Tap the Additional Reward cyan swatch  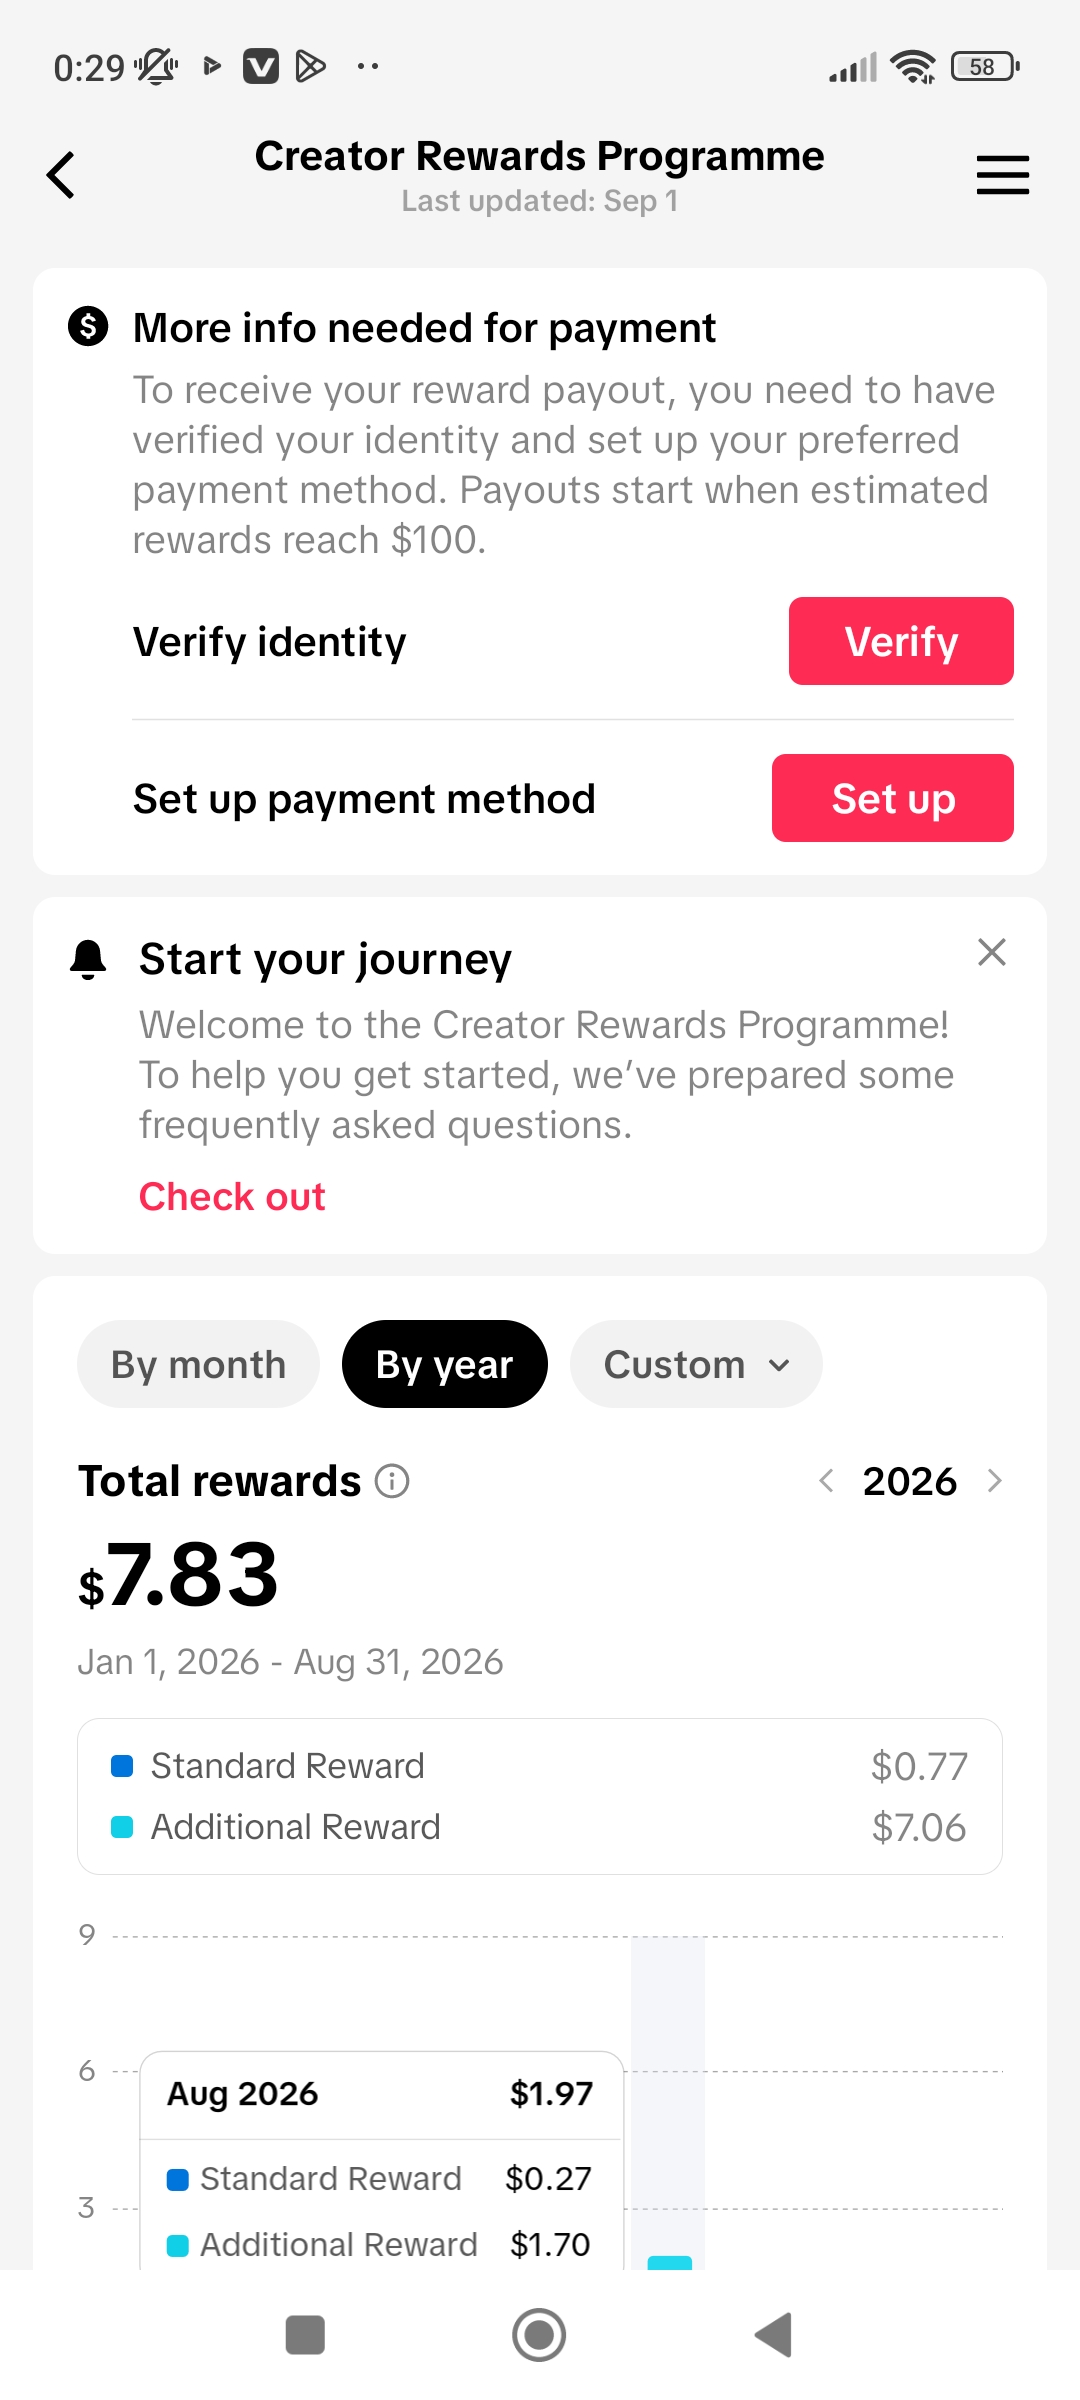[122, 1827]
